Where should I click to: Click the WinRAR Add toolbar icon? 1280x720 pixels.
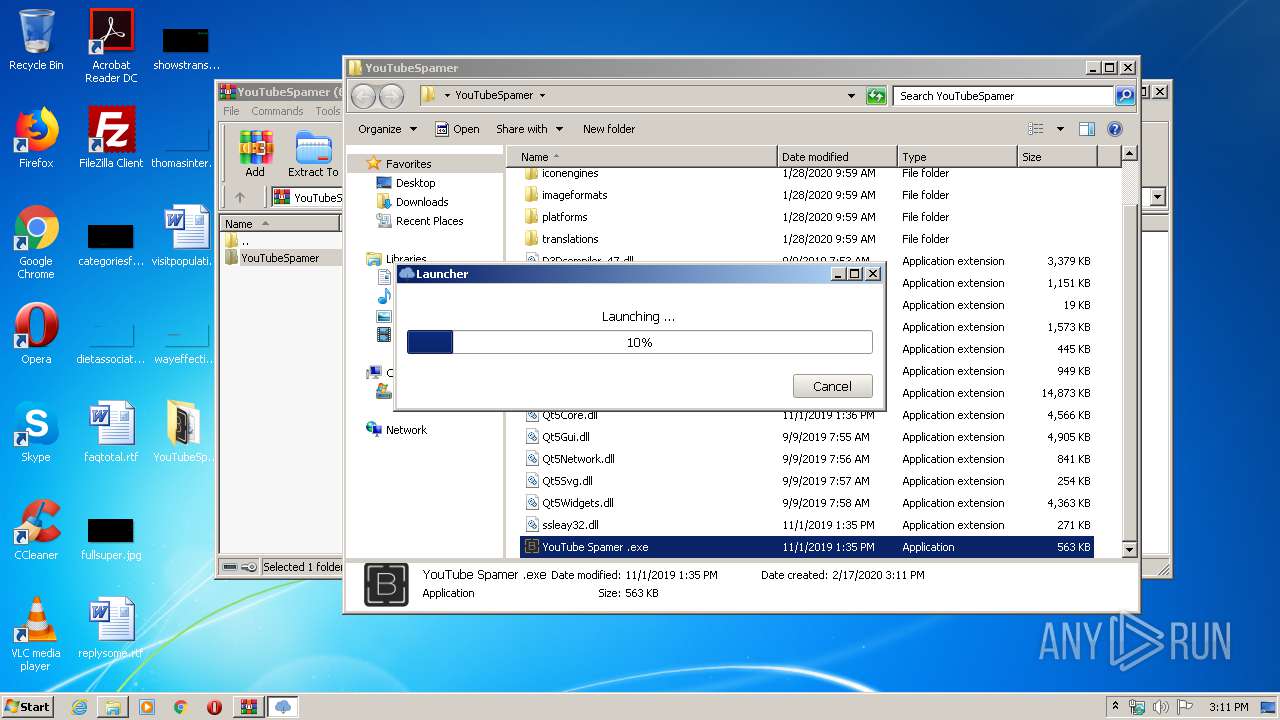pos(255,154)
